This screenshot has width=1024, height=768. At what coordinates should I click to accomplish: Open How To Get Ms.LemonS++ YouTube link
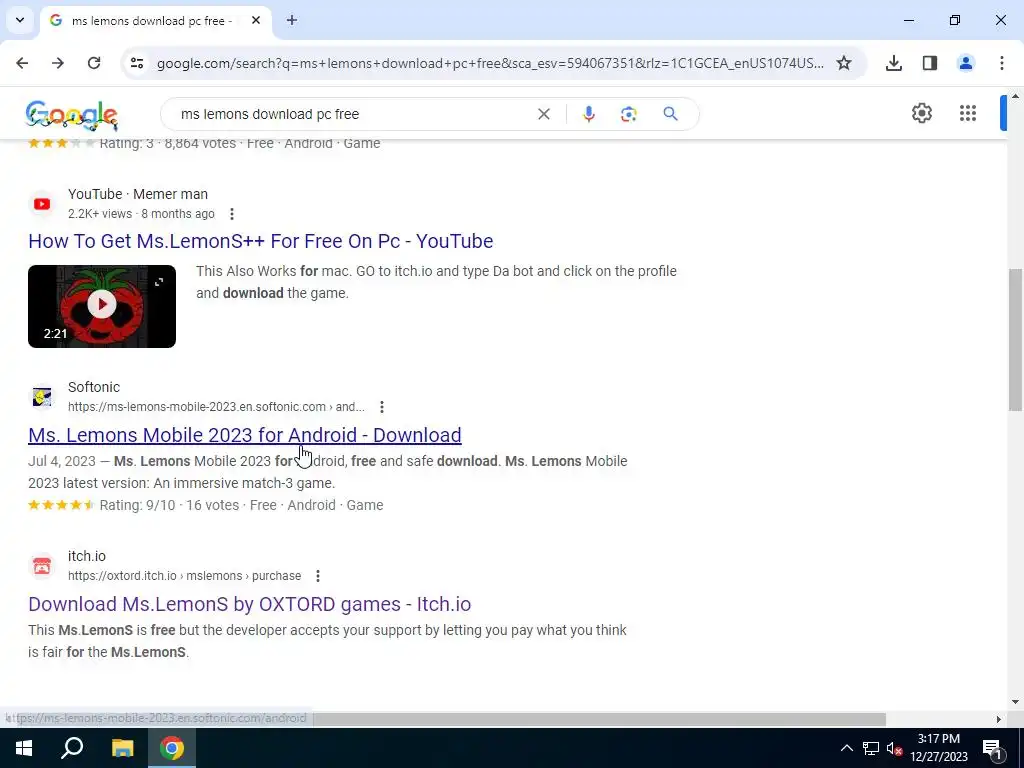pyautogui.click(x=261, y=241)
